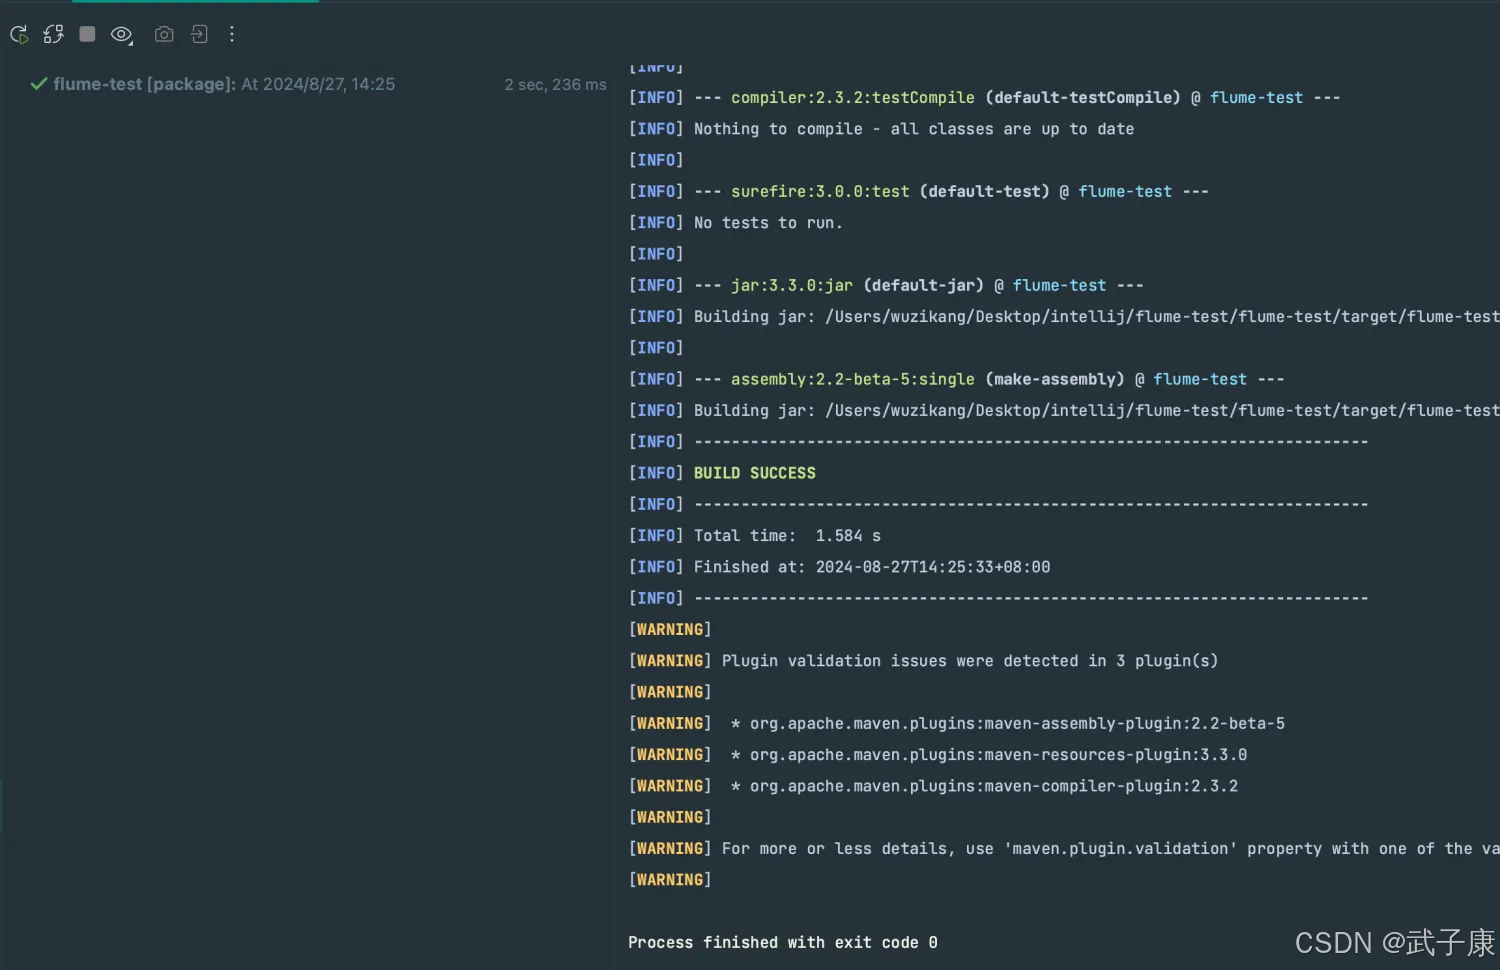Open the three-dot more options menu
This screenshot has width=1500, height=970.
tap(232, 34)
